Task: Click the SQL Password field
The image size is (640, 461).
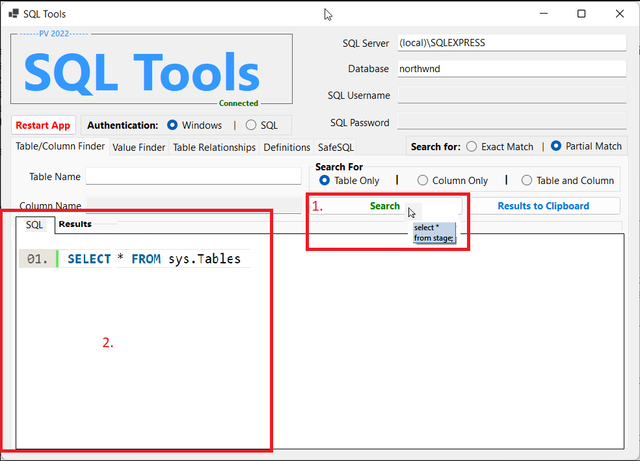Action: tap(512, 122)
